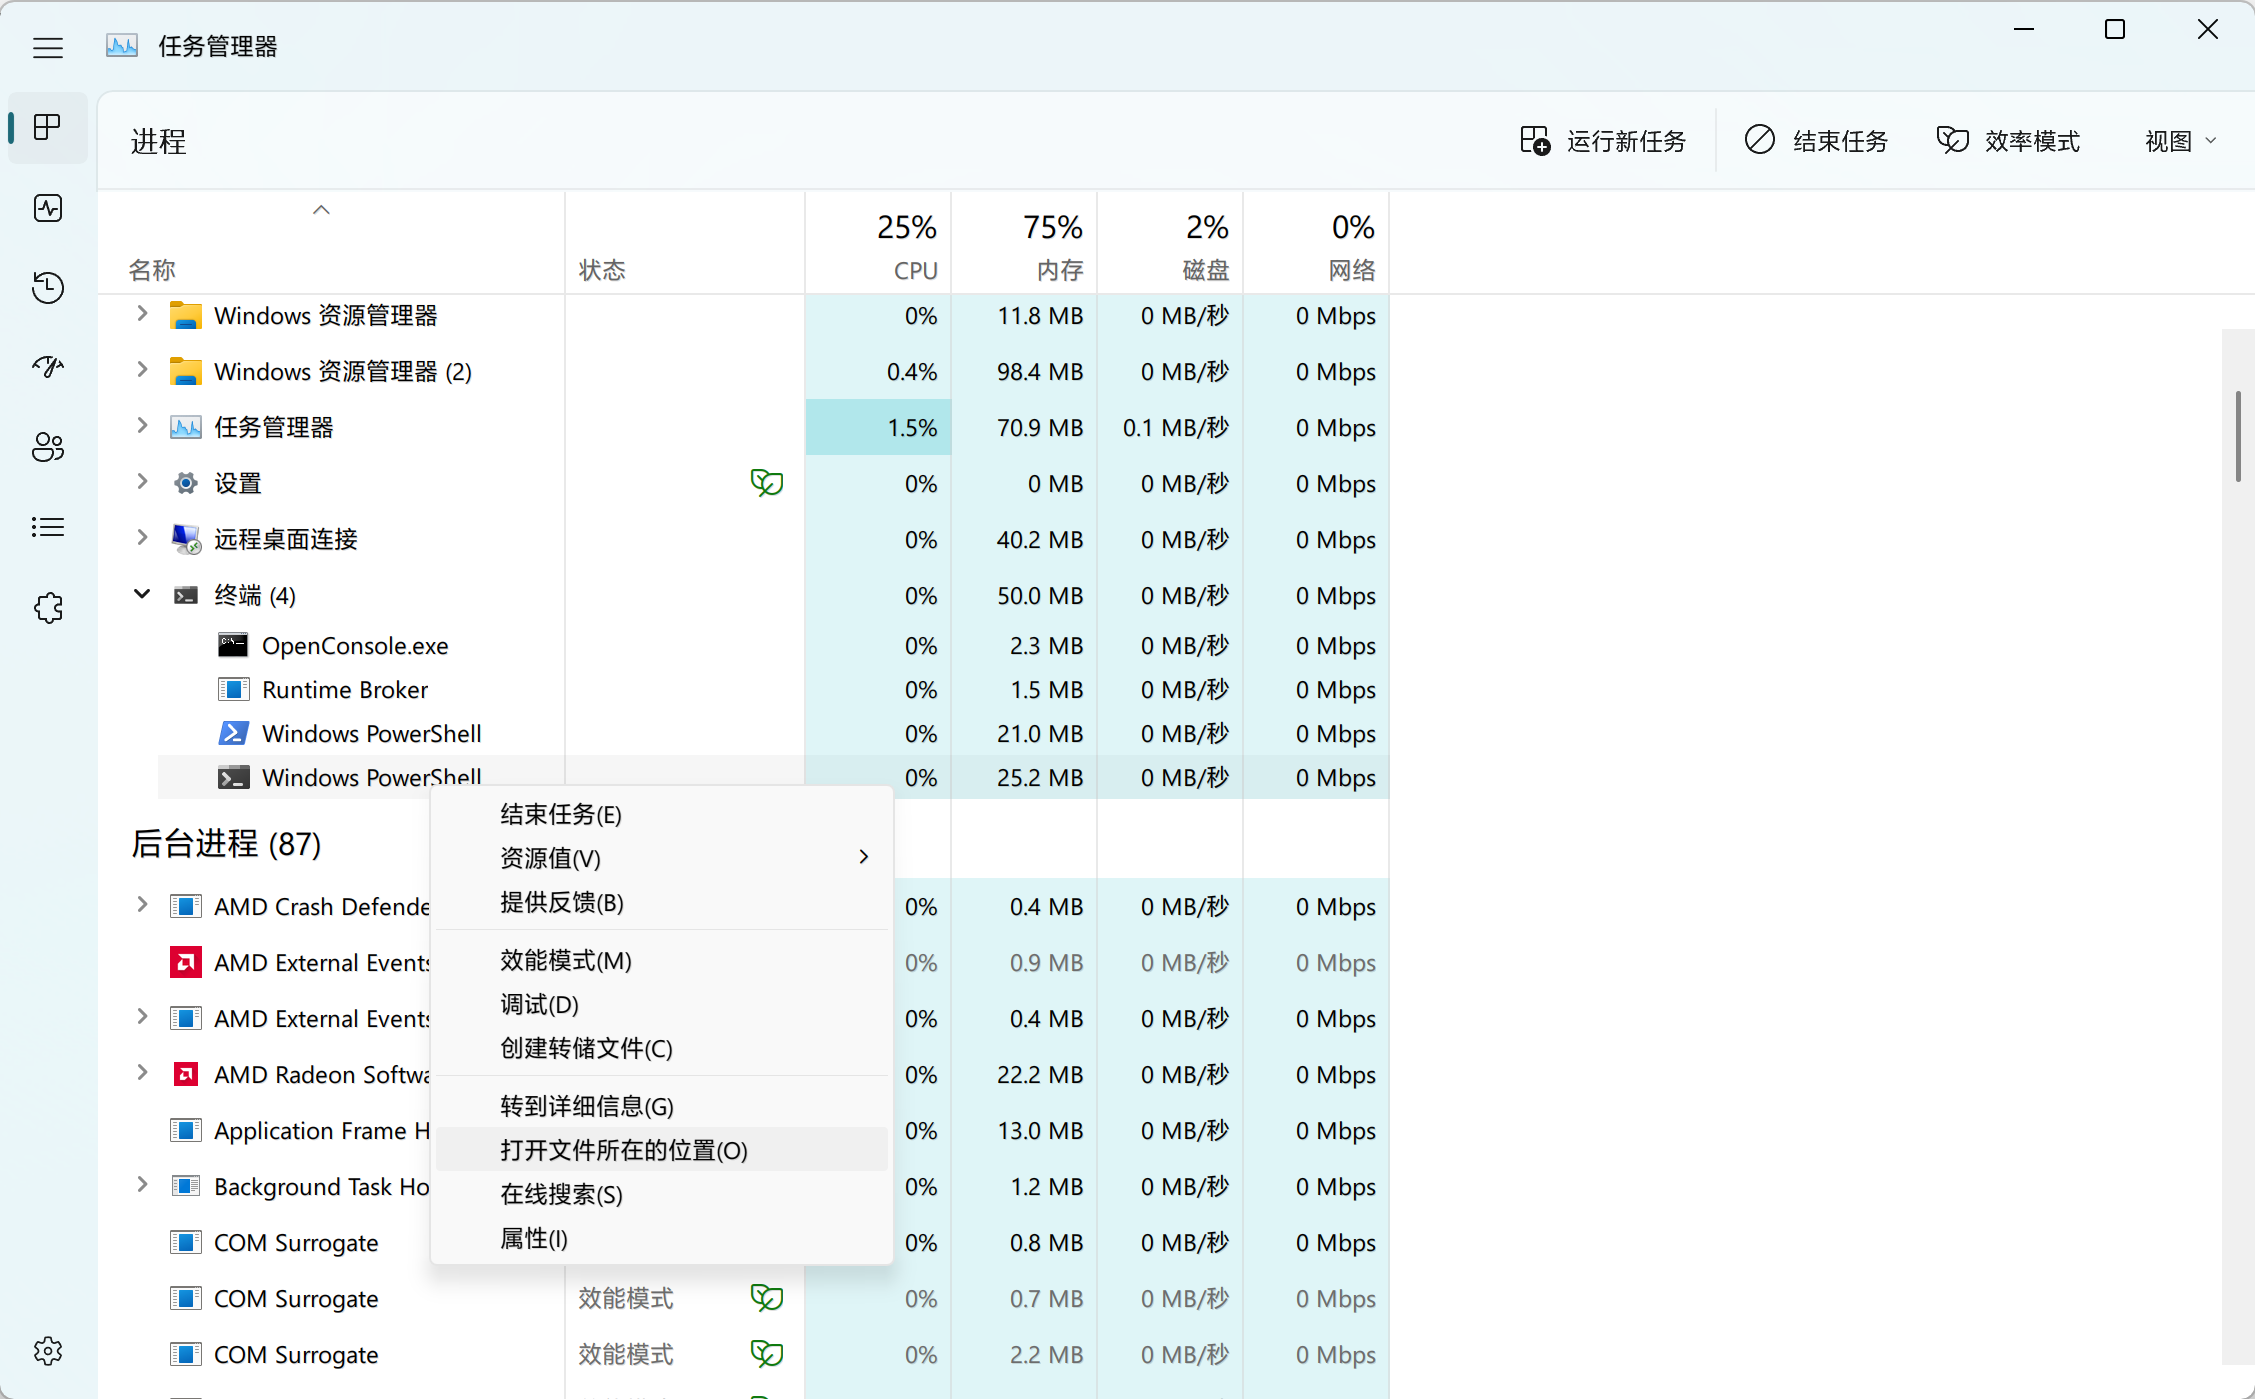
Task: Open App history page in sidebar
Action: coord(47,288)
